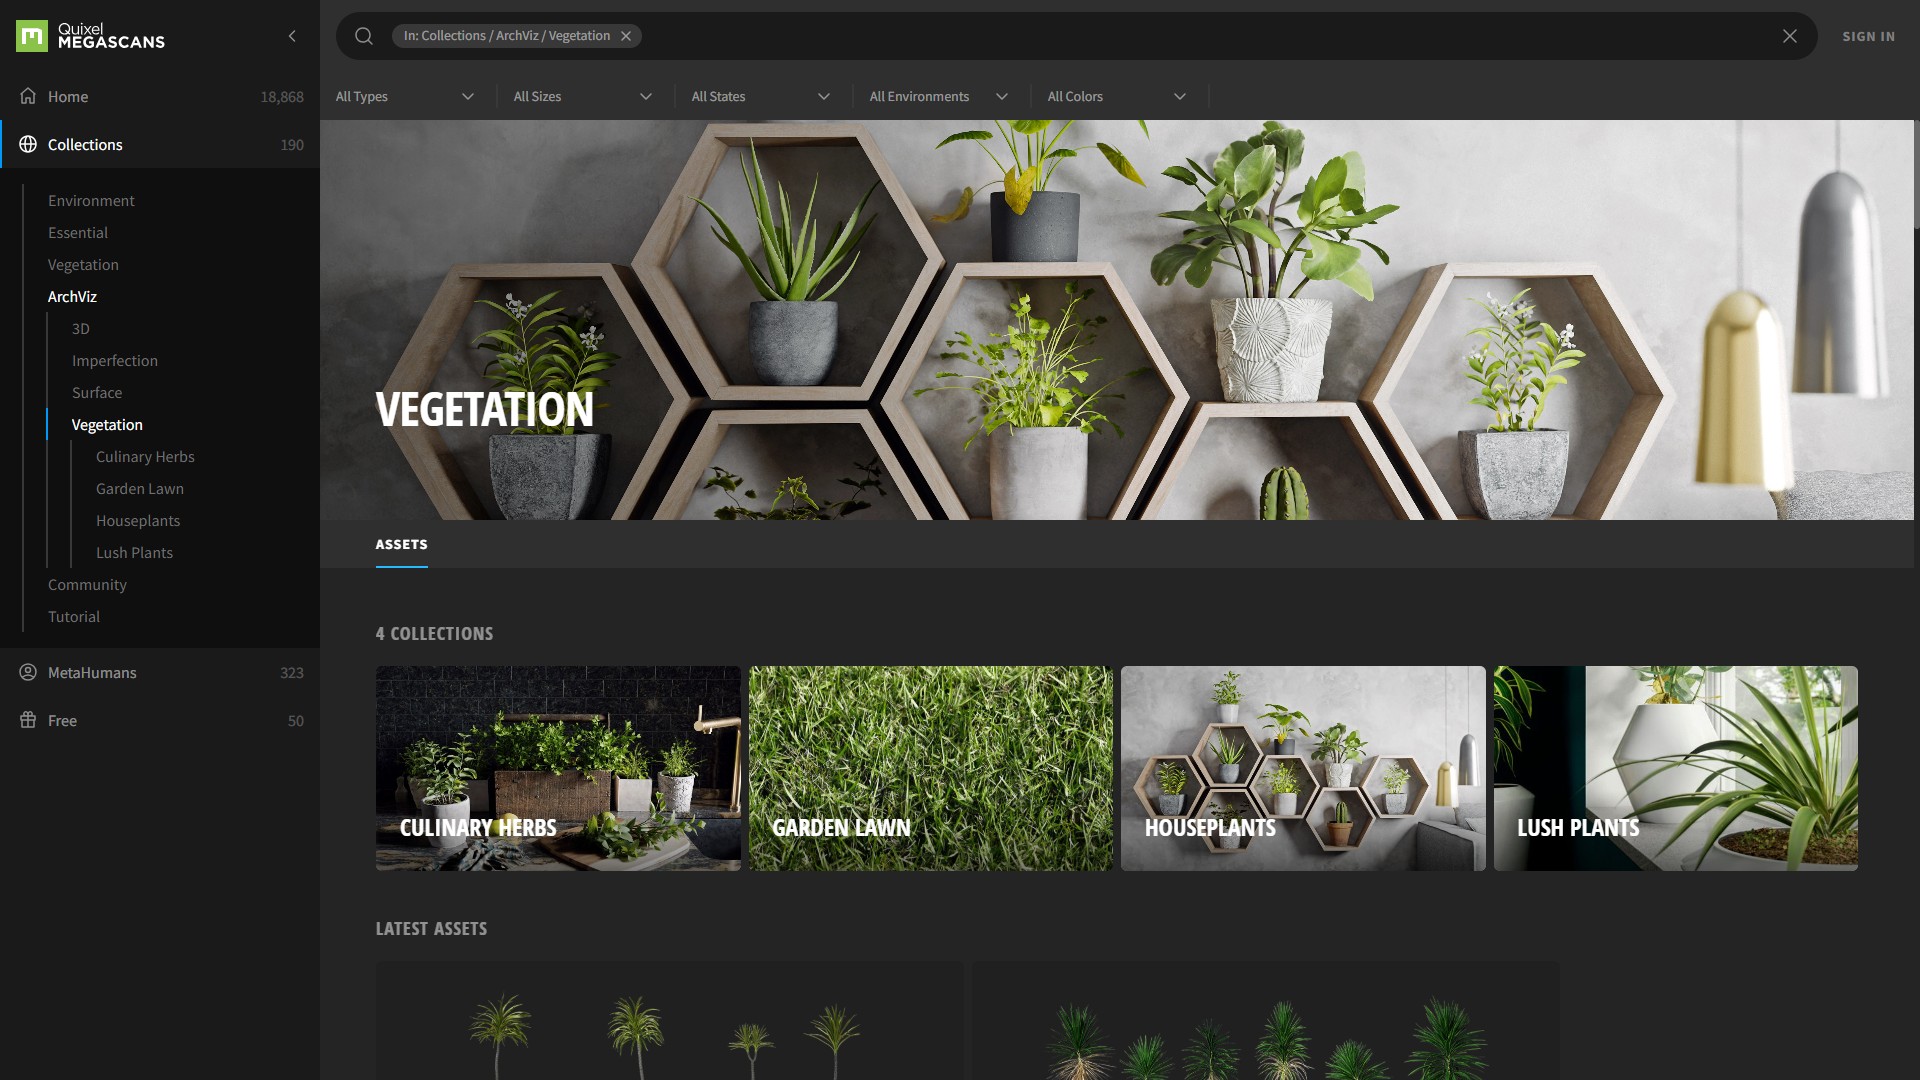Clear the search bar with X
The height and width of the screenshot is (1080, 1920).
coord(1789,36)
